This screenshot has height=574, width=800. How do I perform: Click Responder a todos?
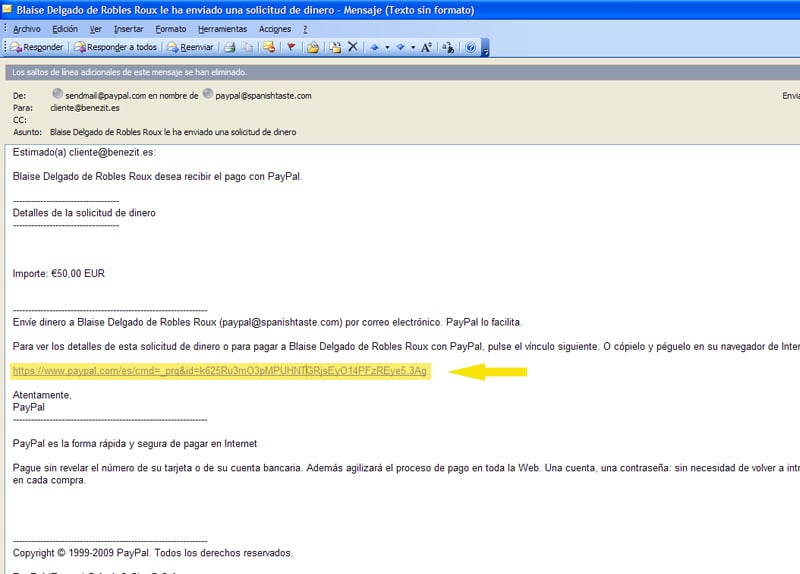tap(115, 47)
